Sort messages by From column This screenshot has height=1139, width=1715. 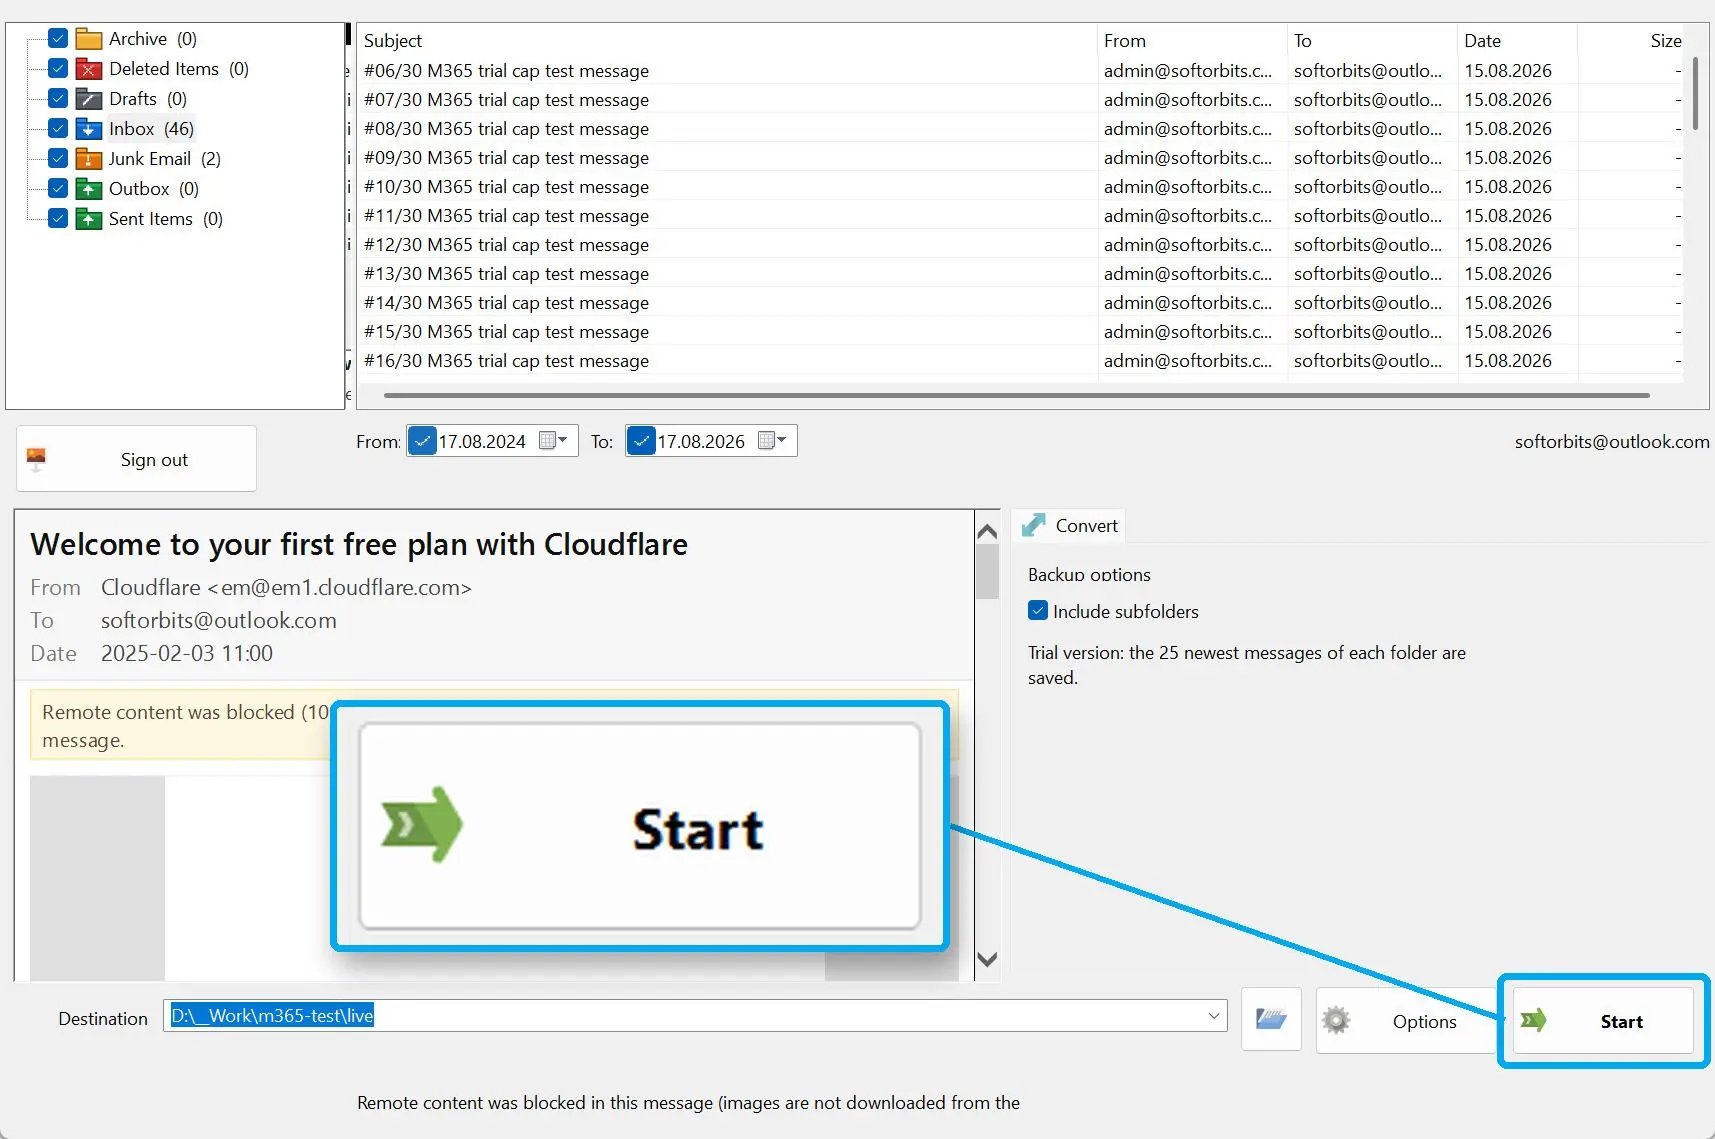pyautogui.click(x=1192, y=41)
